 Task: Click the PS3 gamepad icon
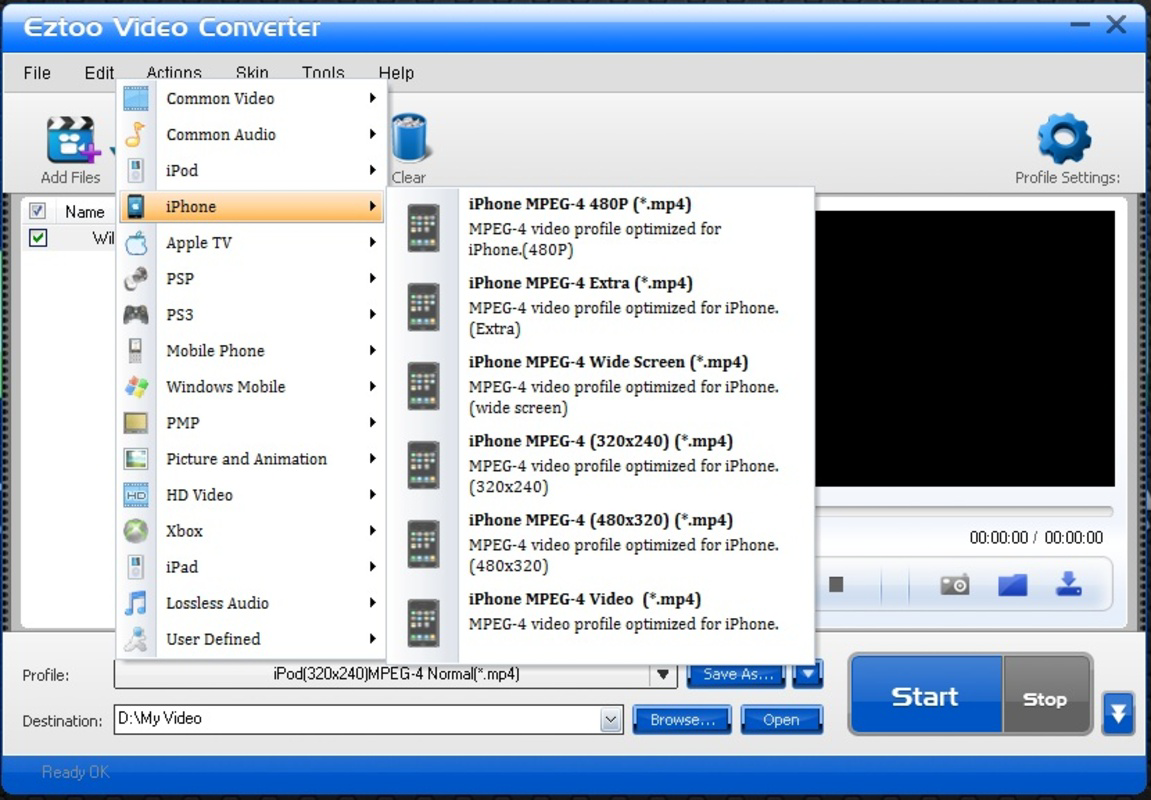[136, 314]
